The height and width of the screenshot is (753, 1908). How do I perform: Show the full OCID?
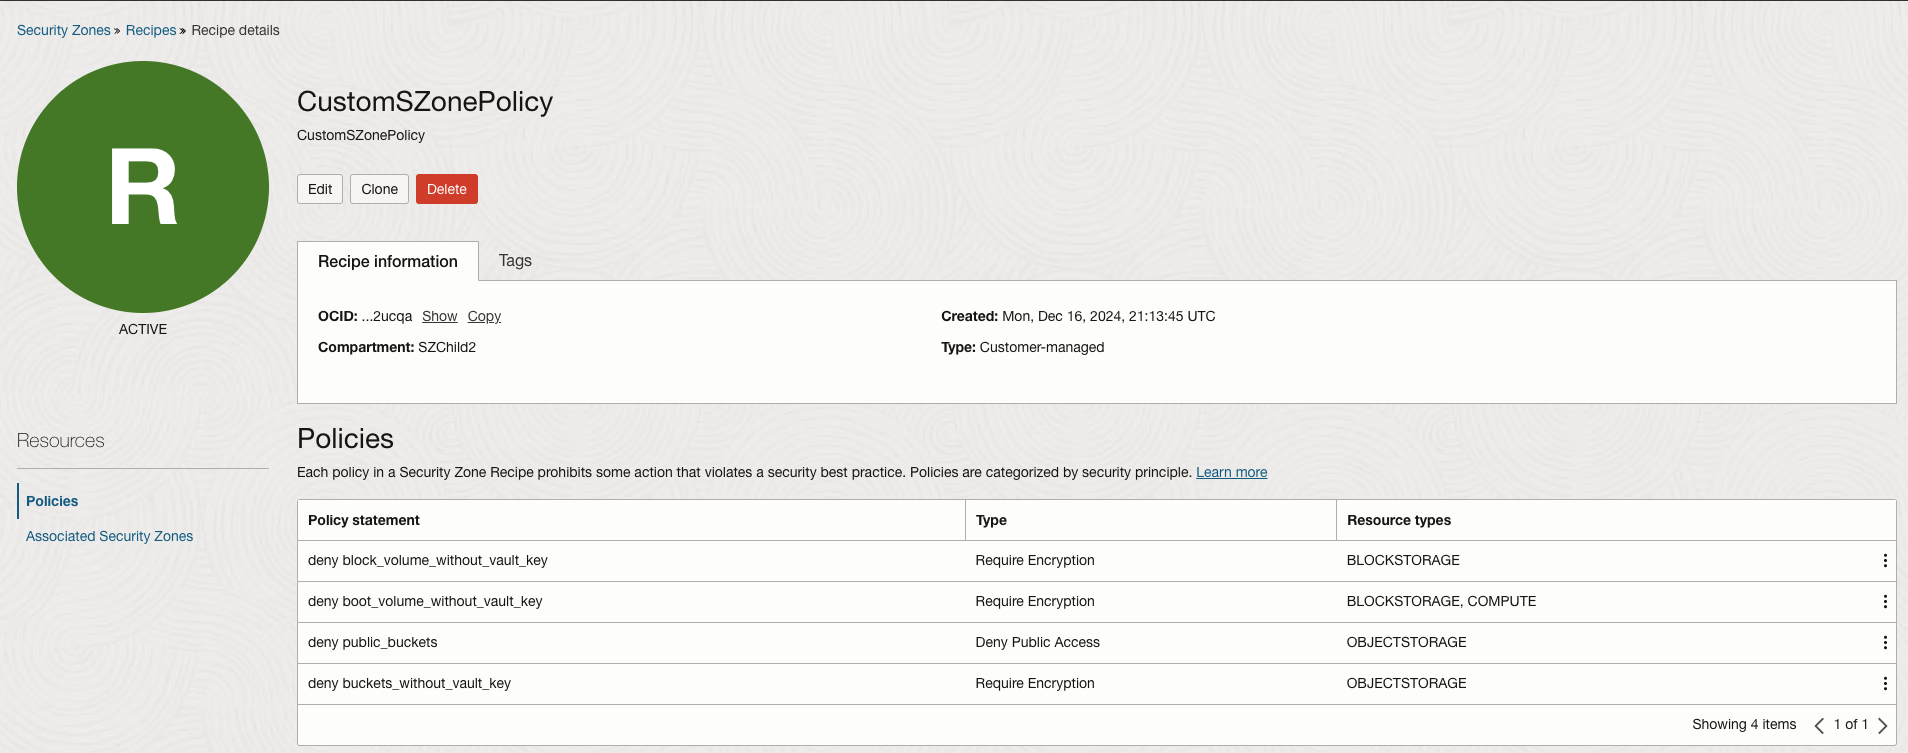[439, 316]
